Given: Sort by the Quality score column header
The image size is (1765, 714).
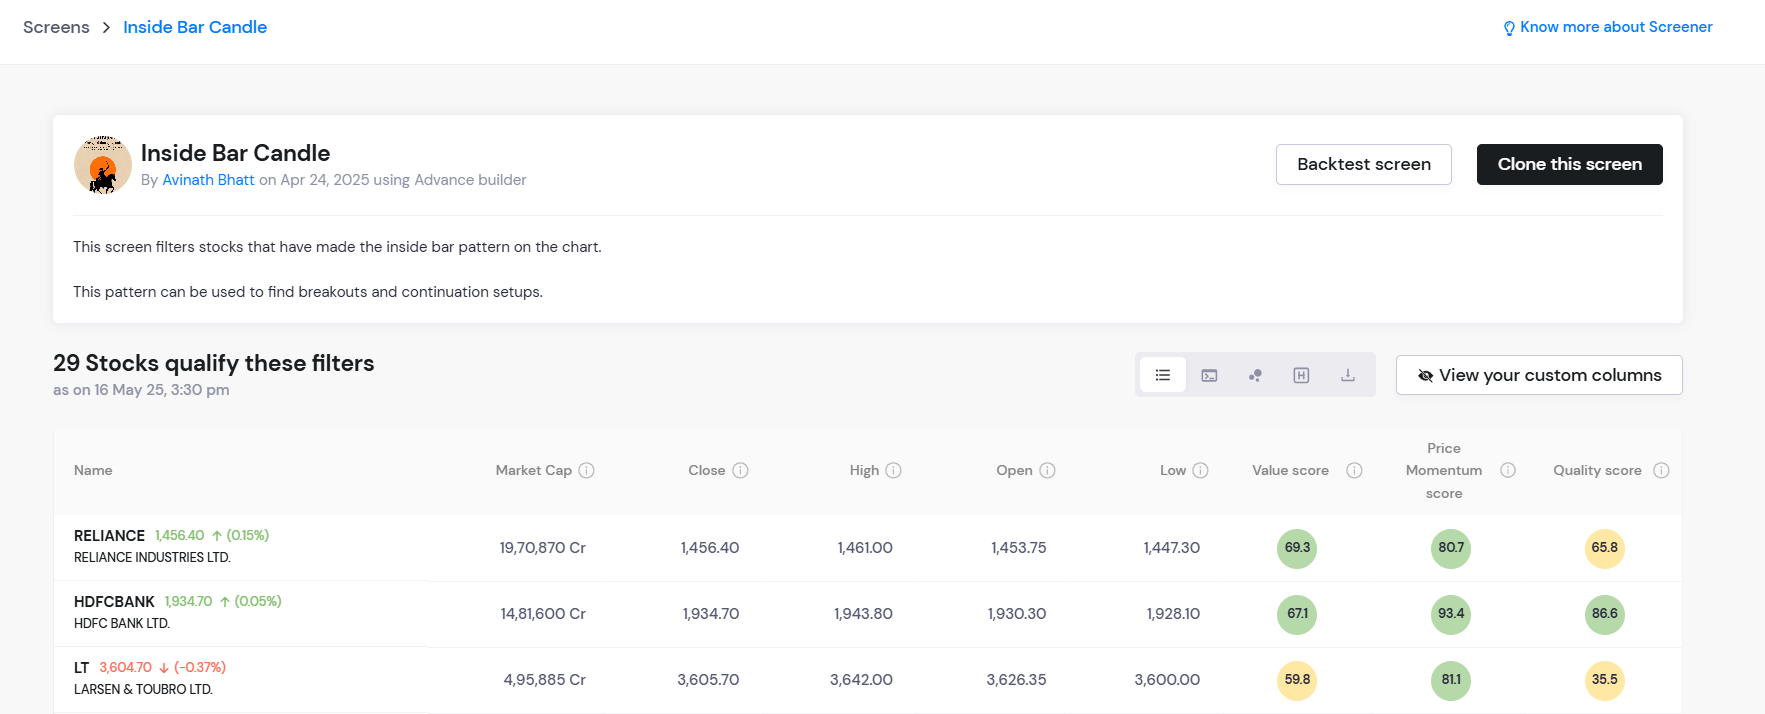Looking at the screenshot, I should click(x=1597, y=470).
